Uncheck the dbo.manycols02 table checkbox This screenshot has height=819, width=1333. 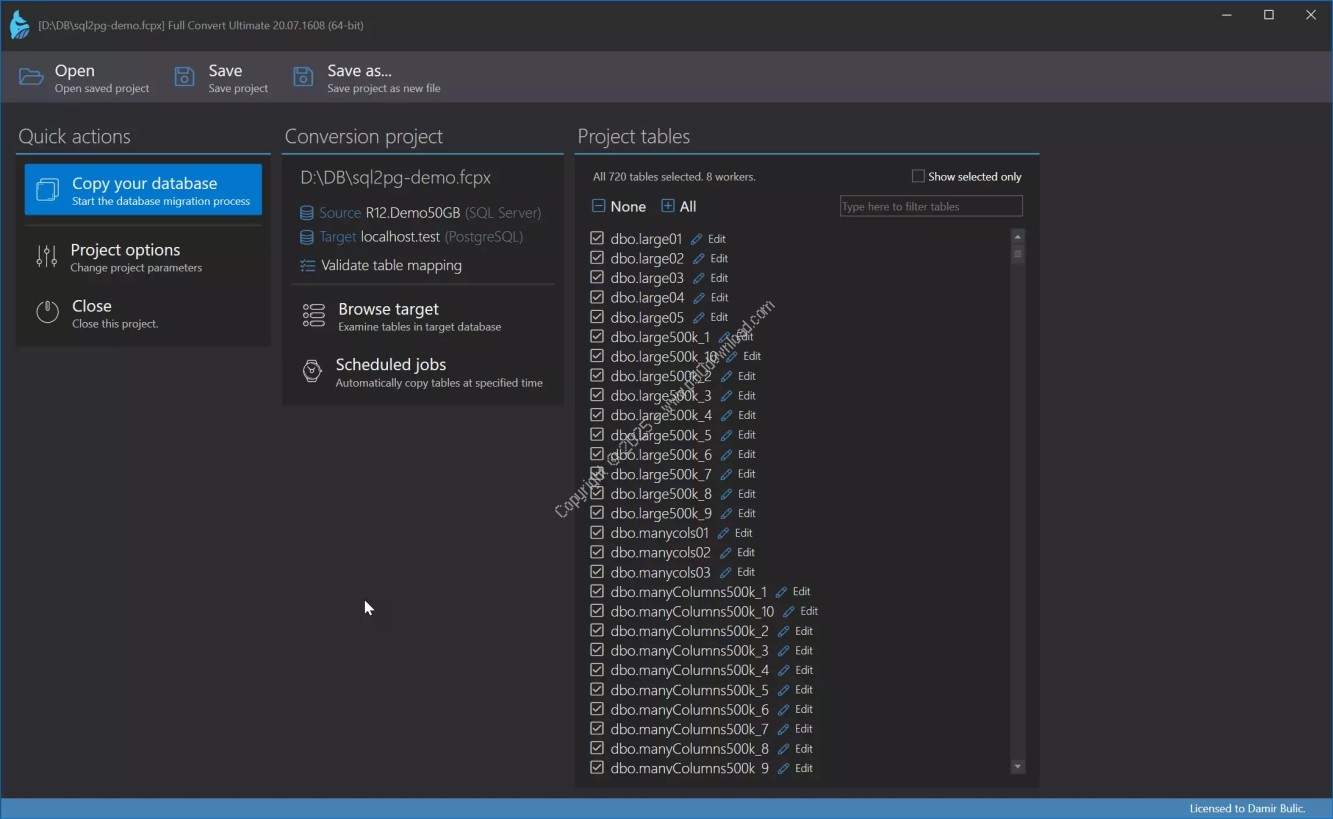point(597,552)
